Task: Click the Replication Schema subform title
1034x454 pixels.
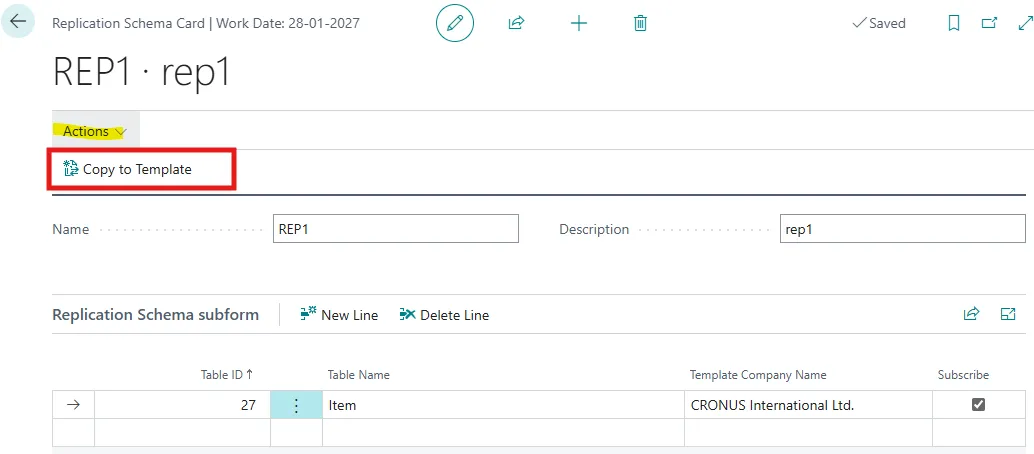Action: pyautogui.click(x=156, y=315)
